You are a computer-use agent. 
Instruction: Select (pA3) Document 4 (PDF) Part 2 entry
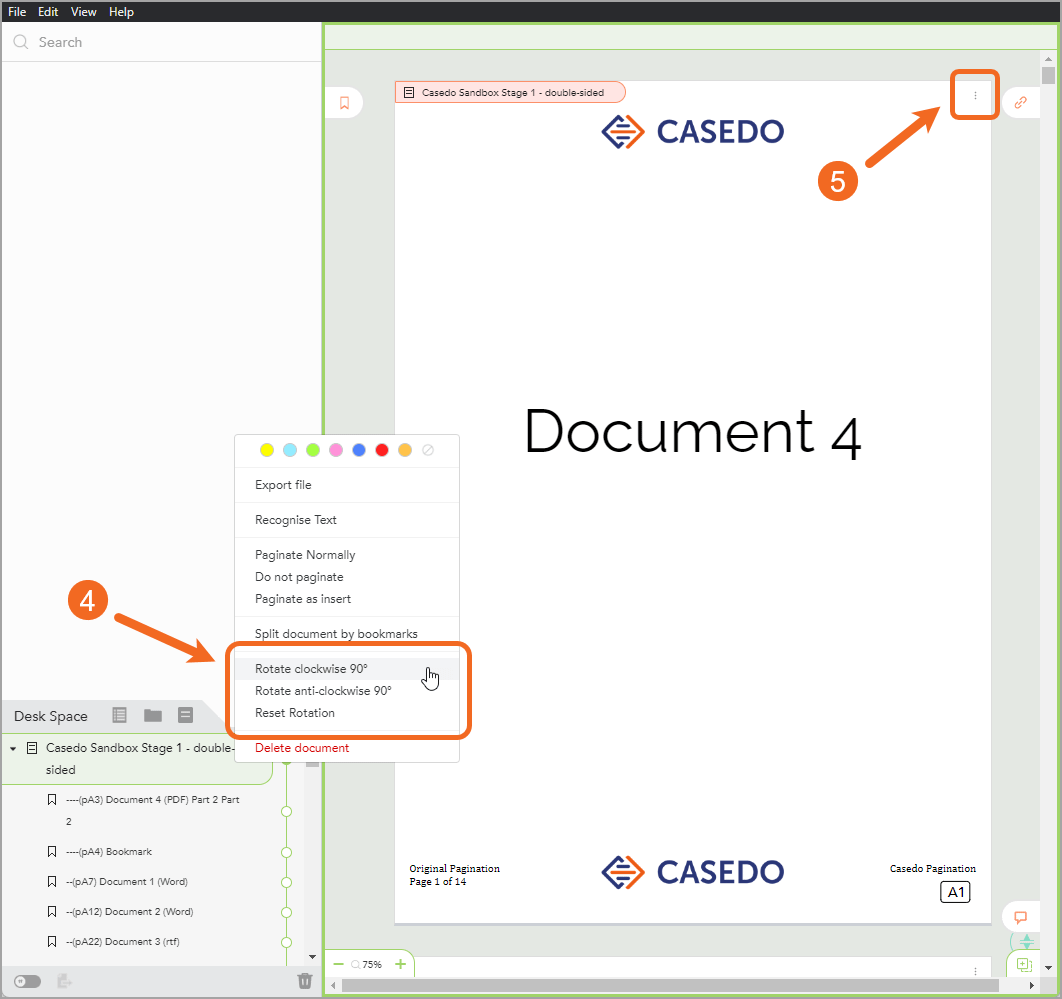[x=152, y=811]
